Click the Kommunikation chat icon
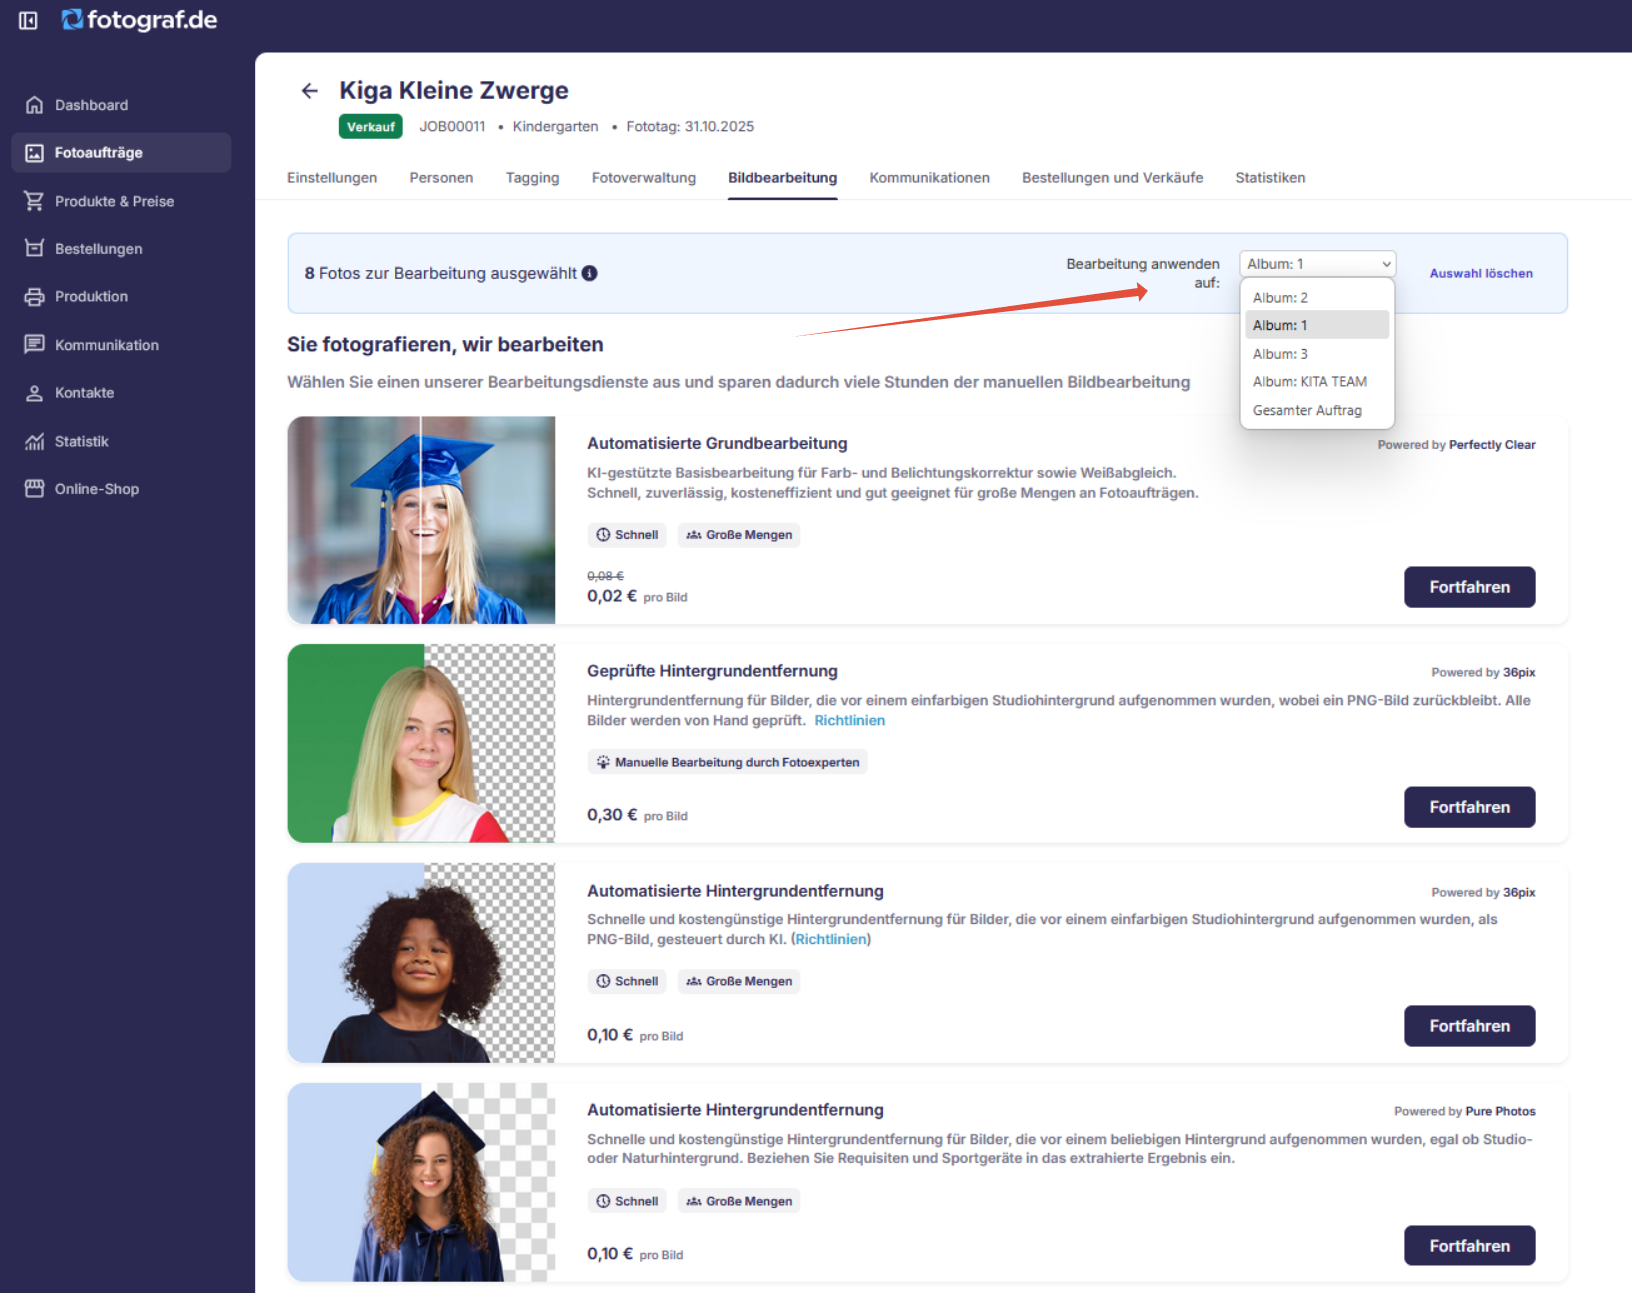1632x1293 pixels. [34, 344]
